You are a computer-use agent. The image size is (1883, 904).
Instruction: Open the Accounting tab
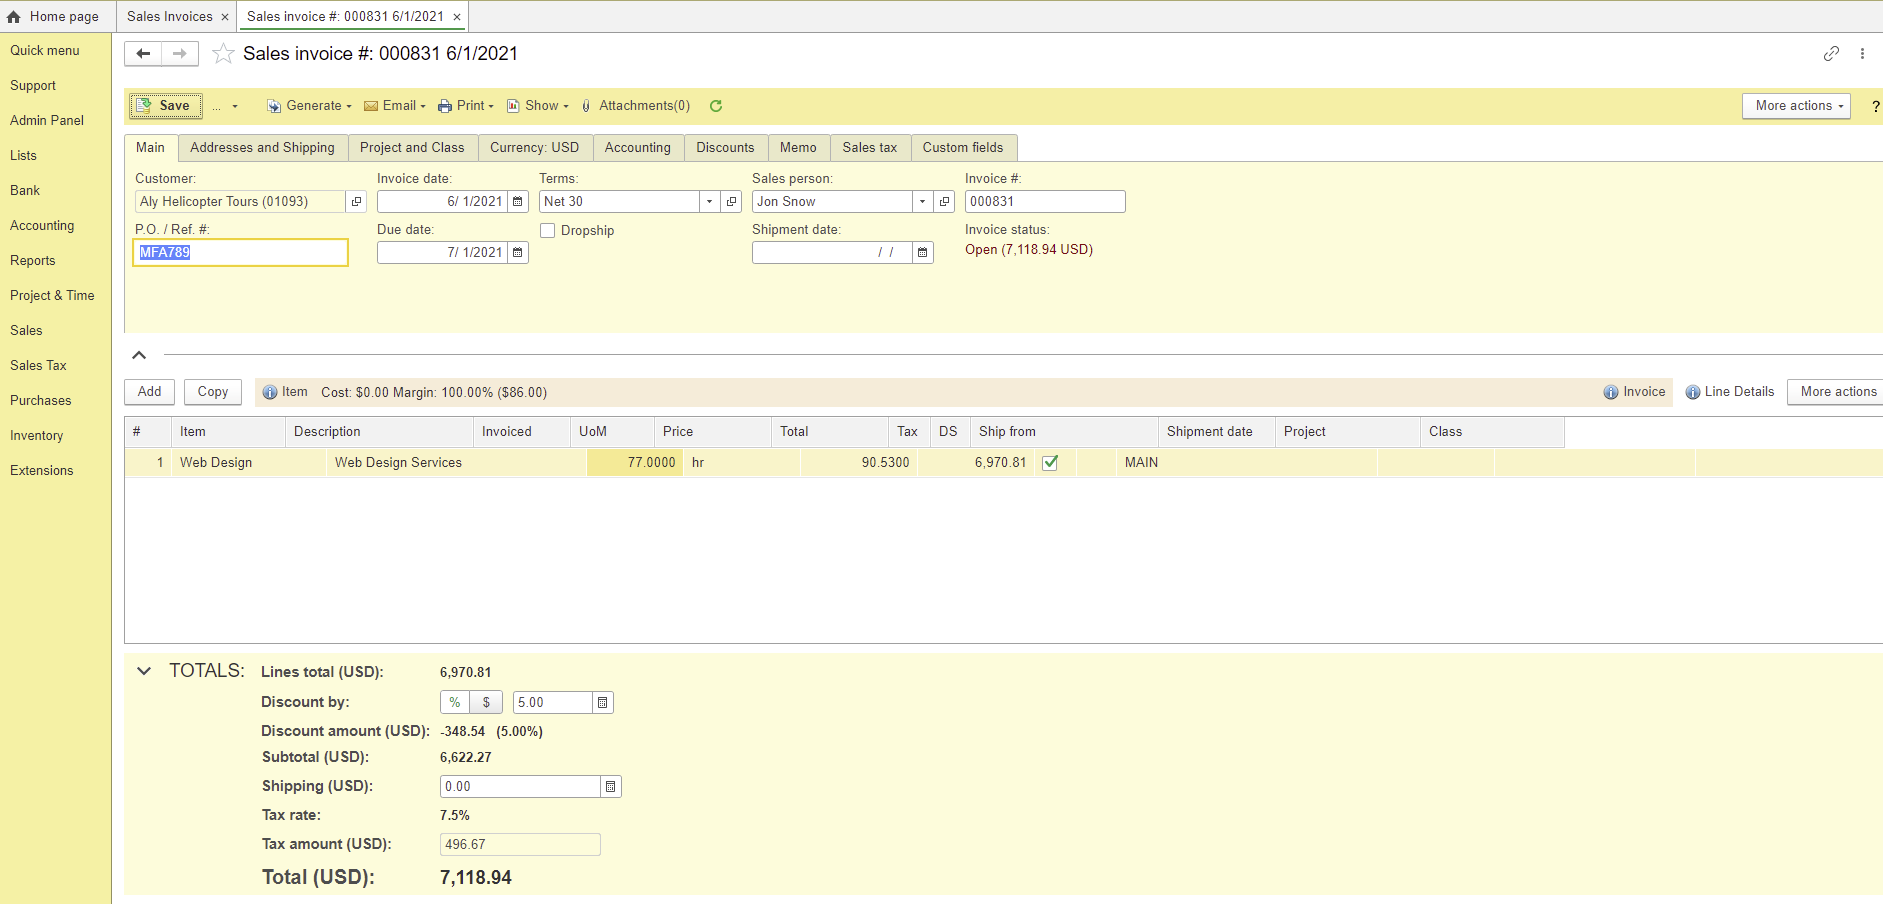(x=638, y=148)
